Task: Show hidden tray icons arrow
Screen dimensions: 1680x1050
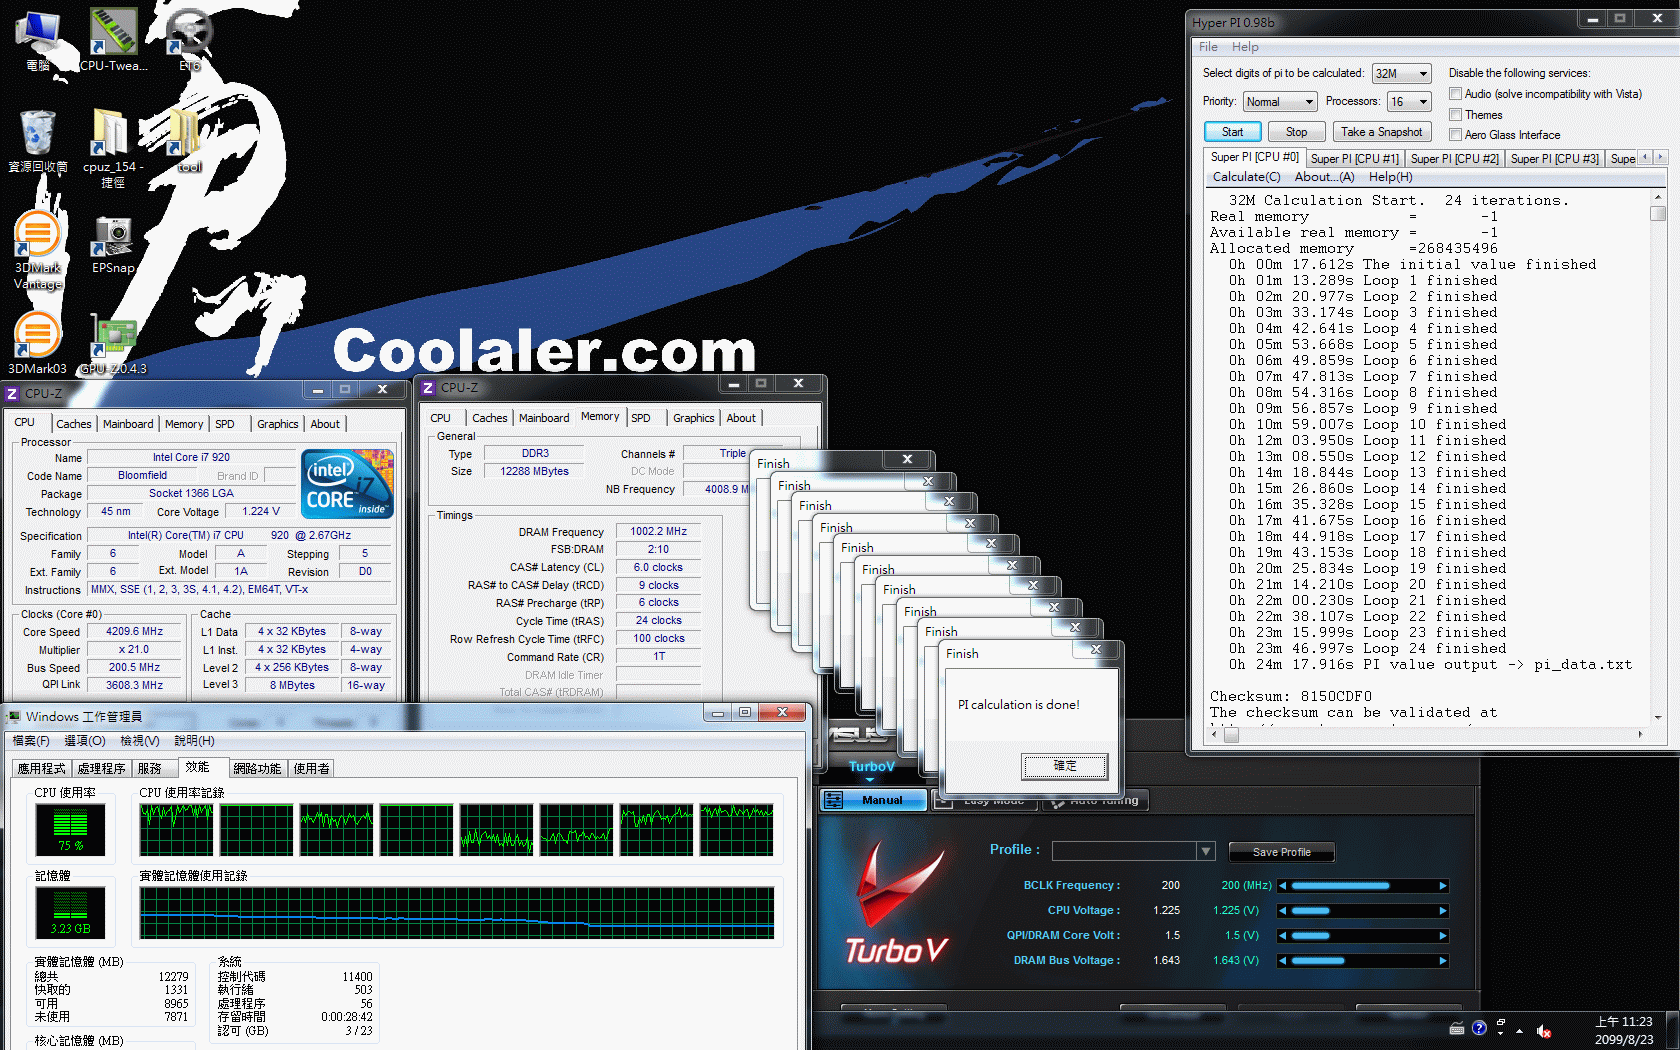Action: (x=1520, y=1030)
